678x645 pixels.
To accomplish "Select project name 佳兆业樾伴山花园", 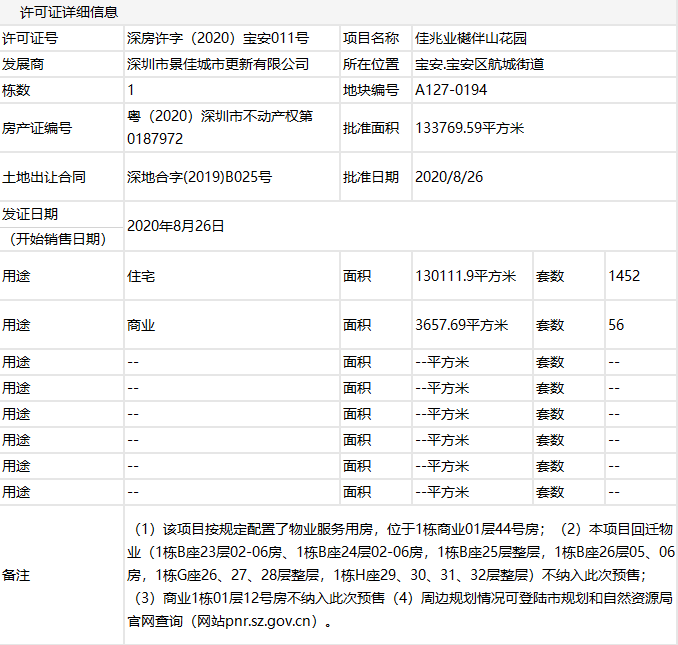I will click(x=471, y=38).
